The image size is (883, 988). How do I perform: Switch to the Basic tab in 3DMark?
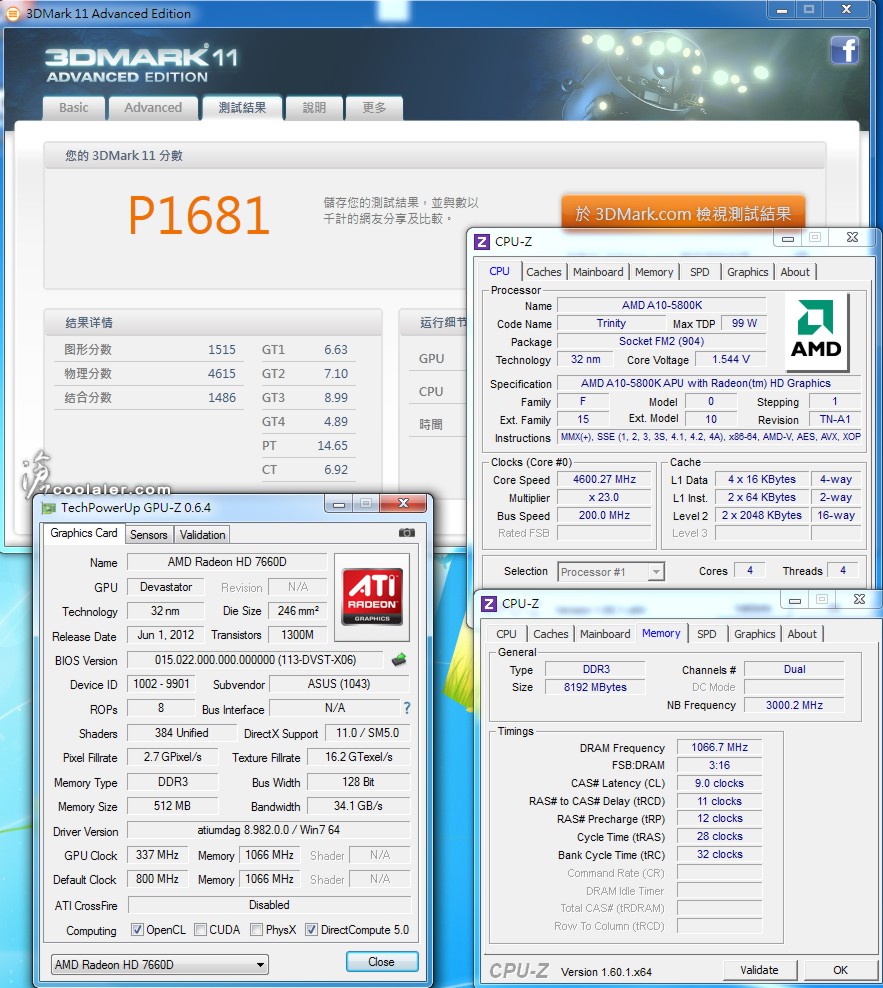[74, 108]
